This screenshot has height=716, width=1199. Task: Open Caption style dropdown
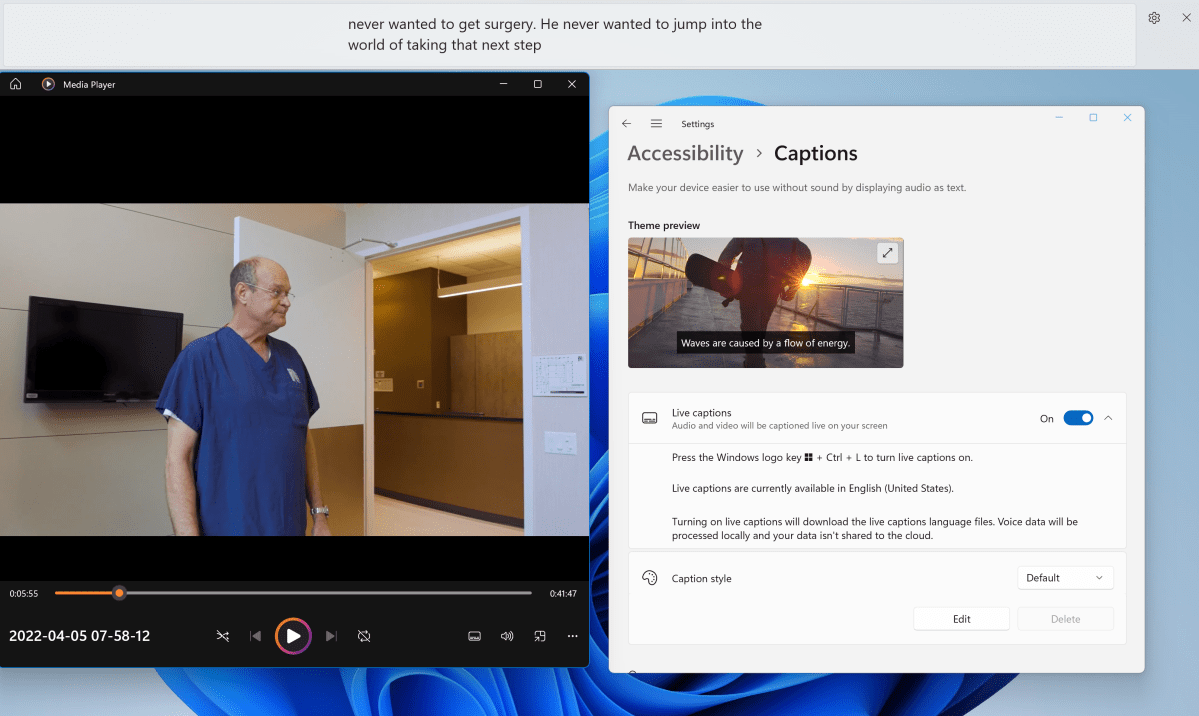(x=1064, y=578)
